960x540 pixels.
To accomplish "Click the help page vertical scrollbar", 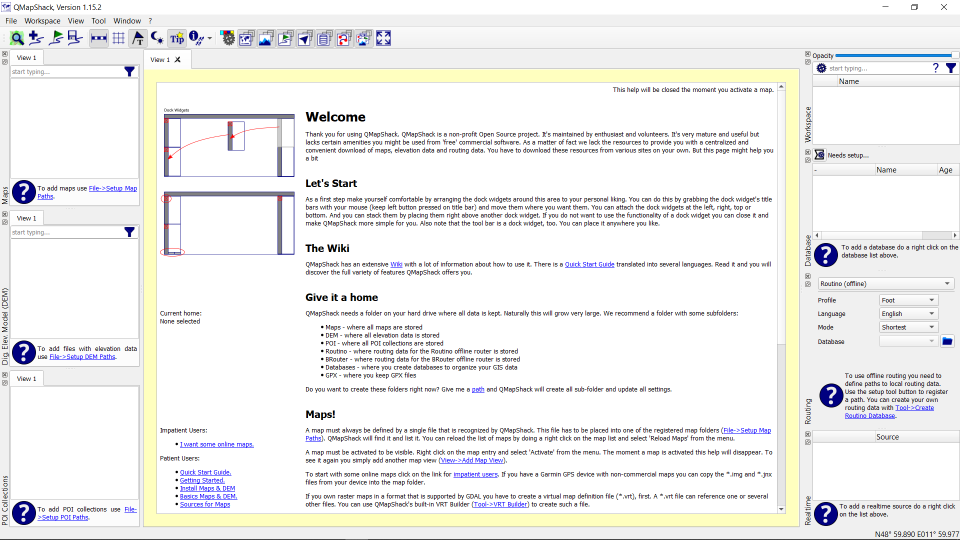I will click(781, 300).
